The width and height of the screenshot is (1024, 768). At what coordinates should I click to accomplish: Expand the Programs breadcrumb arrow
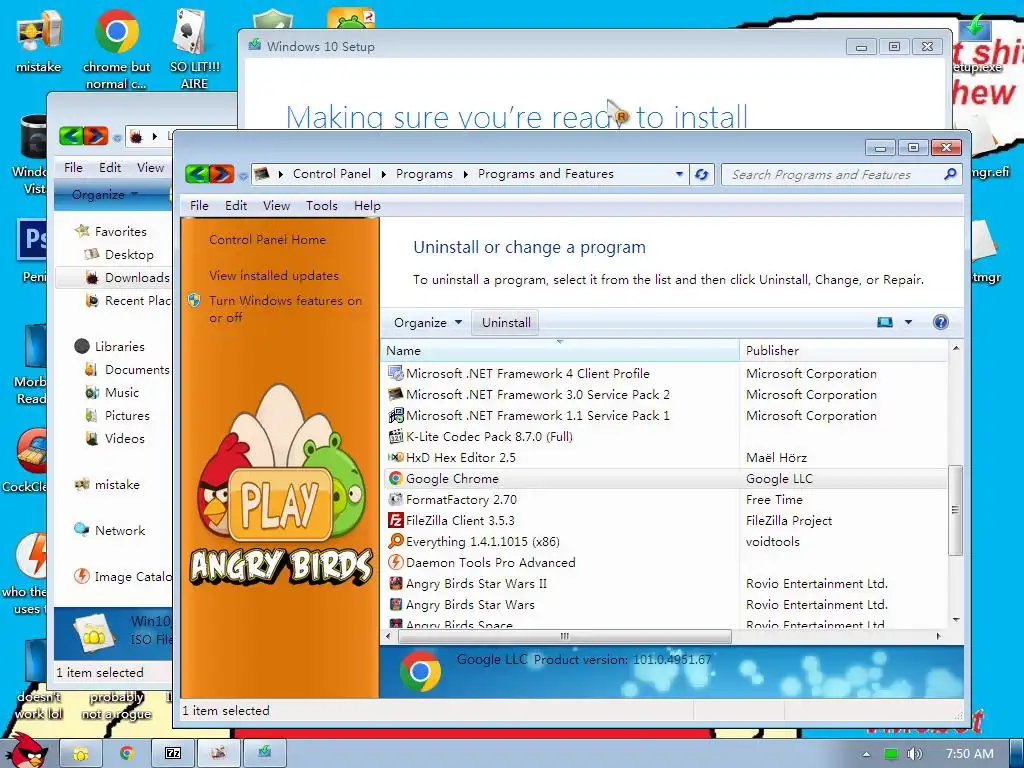466,174
